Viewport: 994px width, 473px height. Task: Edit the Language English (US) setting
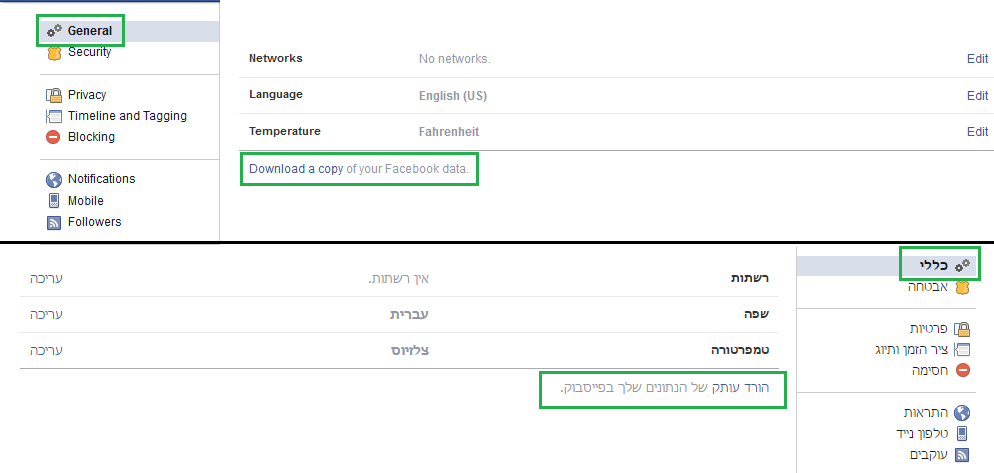(977, 96)
